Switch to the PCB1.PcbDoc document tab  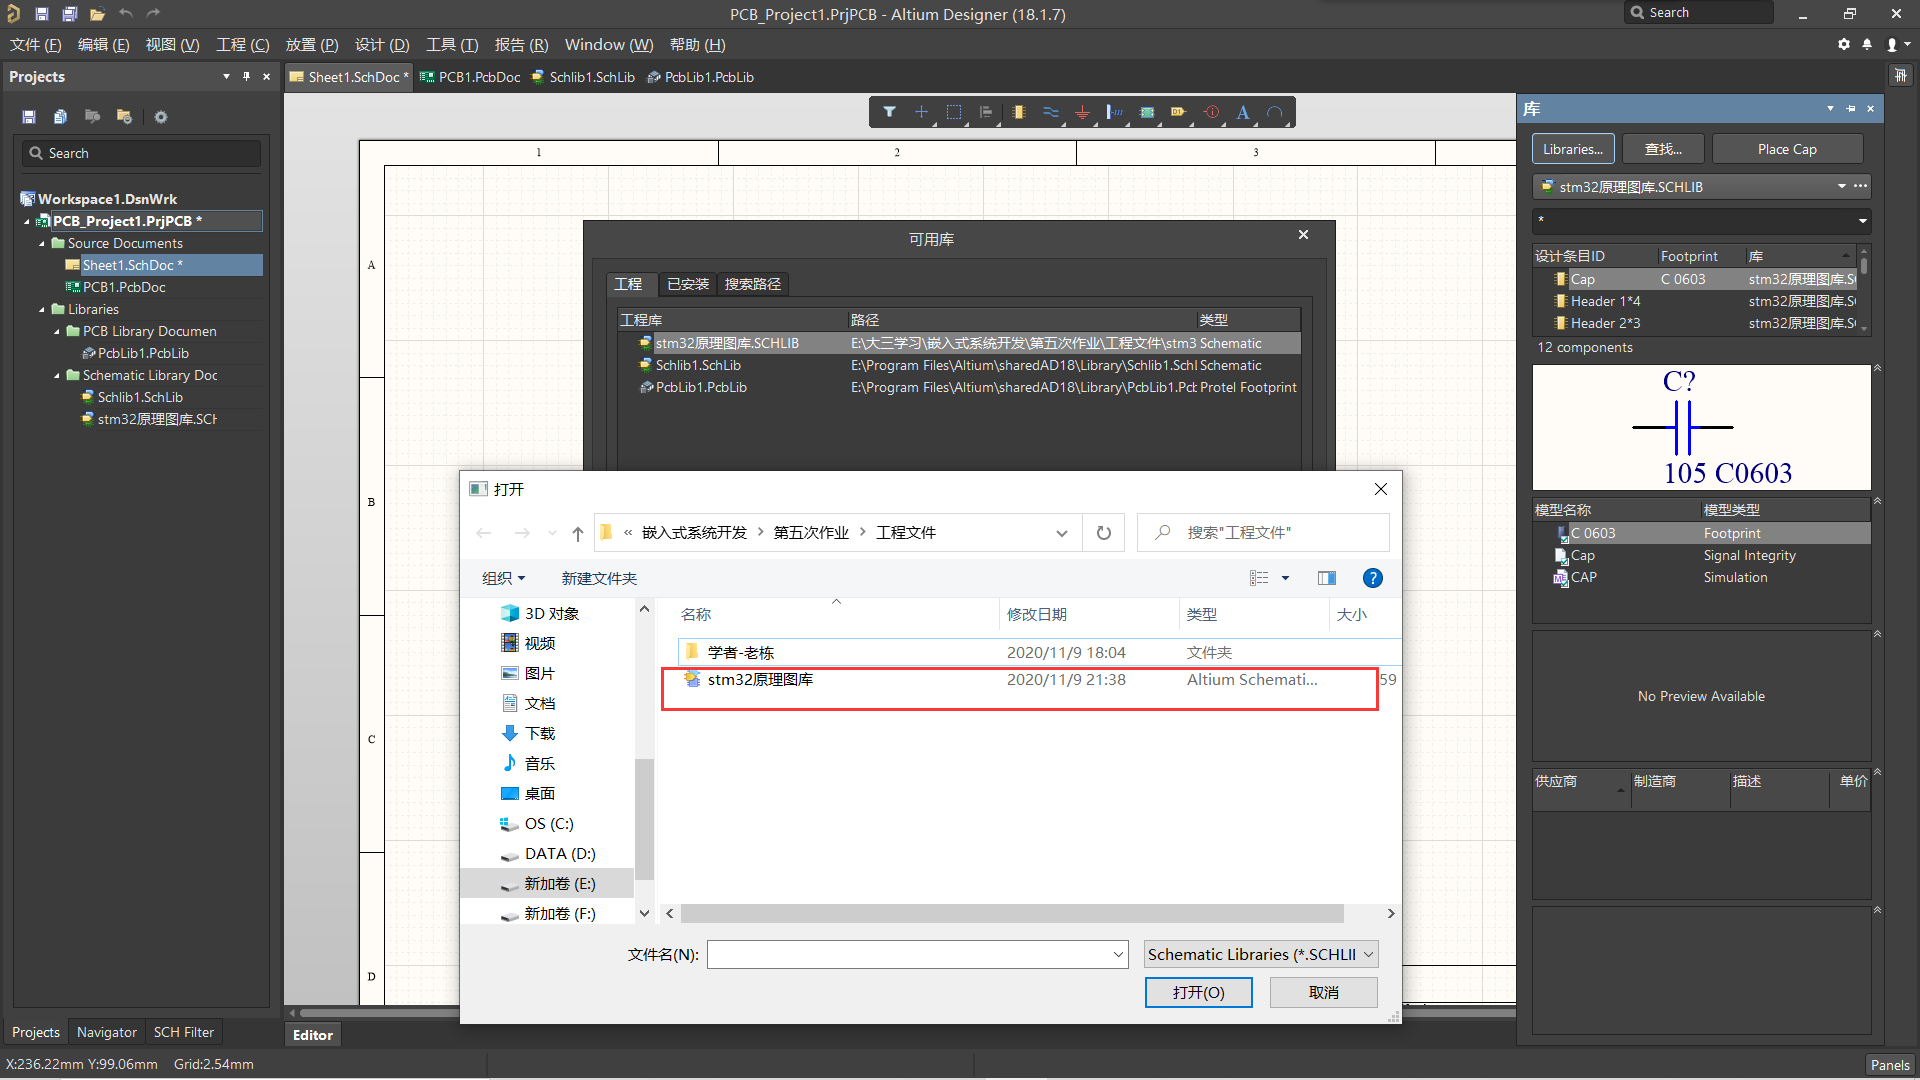470,77
